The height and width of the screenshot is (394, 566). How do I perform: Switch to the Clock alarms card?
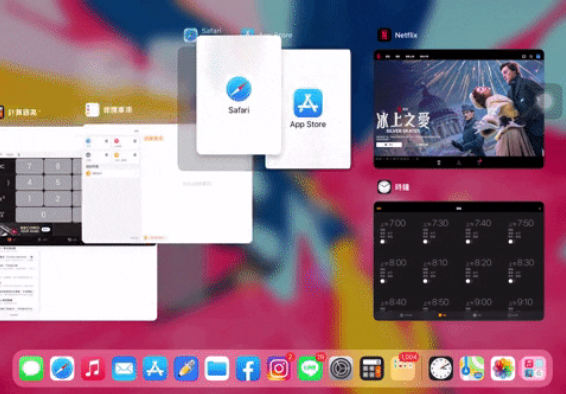[x=458, y=261]
